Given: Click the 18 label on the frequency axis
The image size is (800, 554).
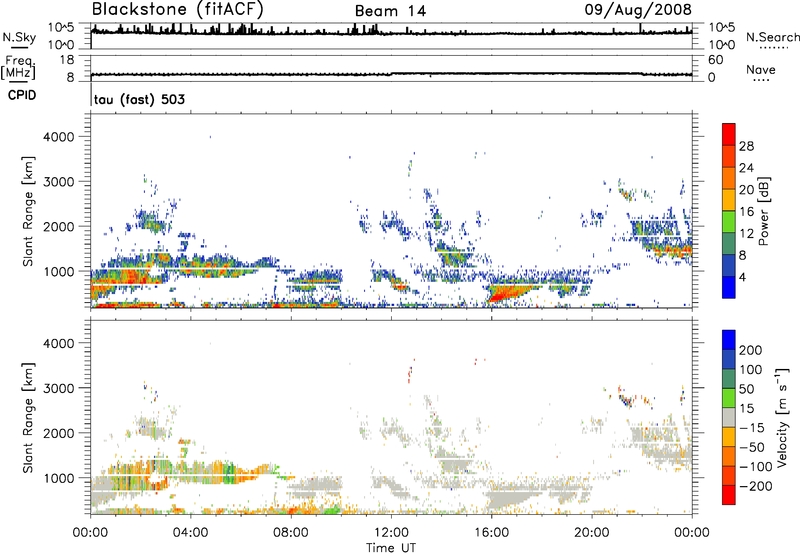Looking at the screenshot, I should coord(67,60).
